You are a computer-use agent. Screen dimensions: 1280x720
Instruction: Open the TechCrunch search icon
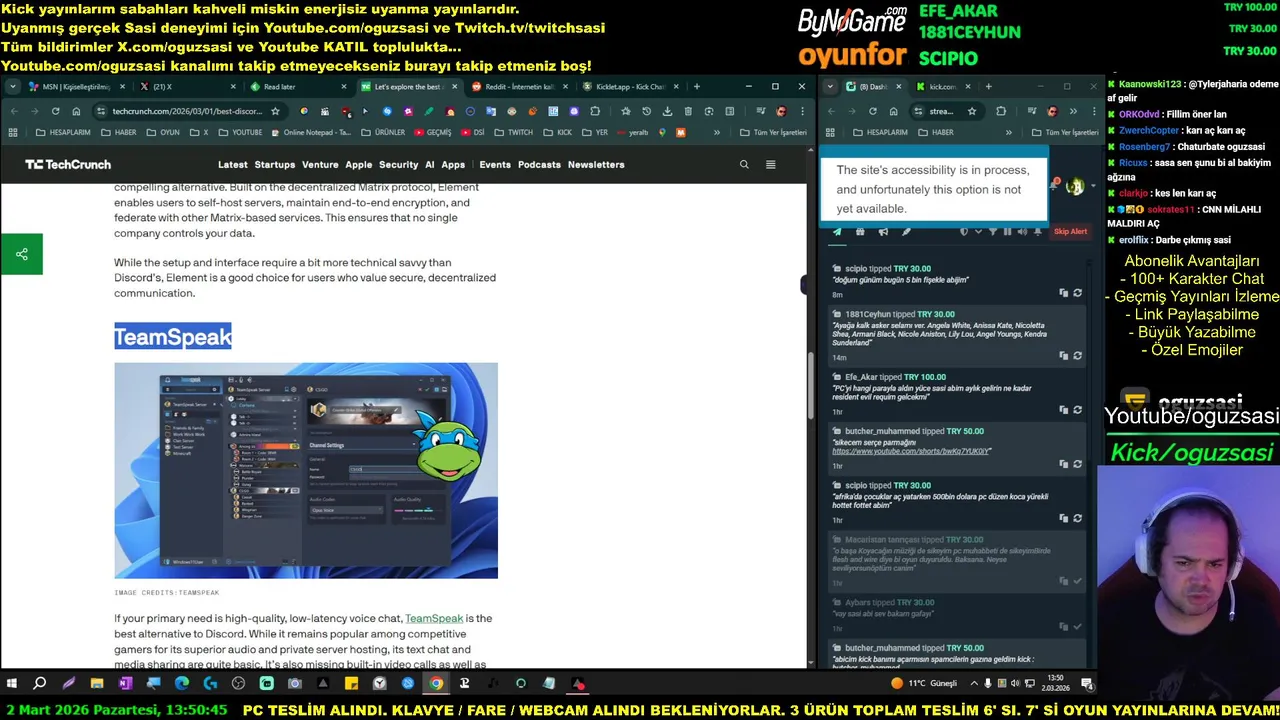744,164
